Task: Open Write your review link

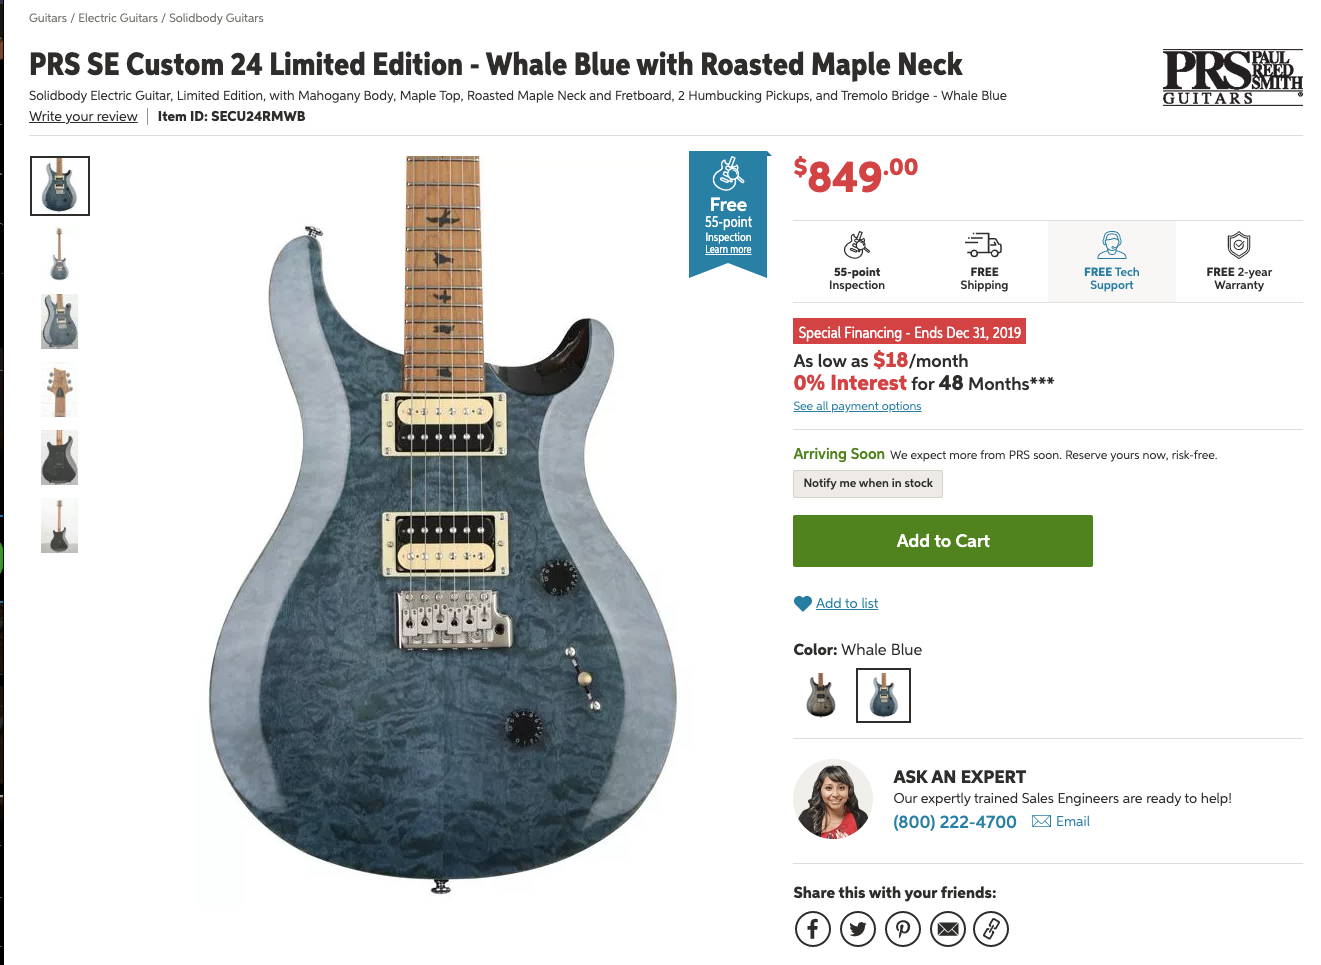Action: coord(83,116)
